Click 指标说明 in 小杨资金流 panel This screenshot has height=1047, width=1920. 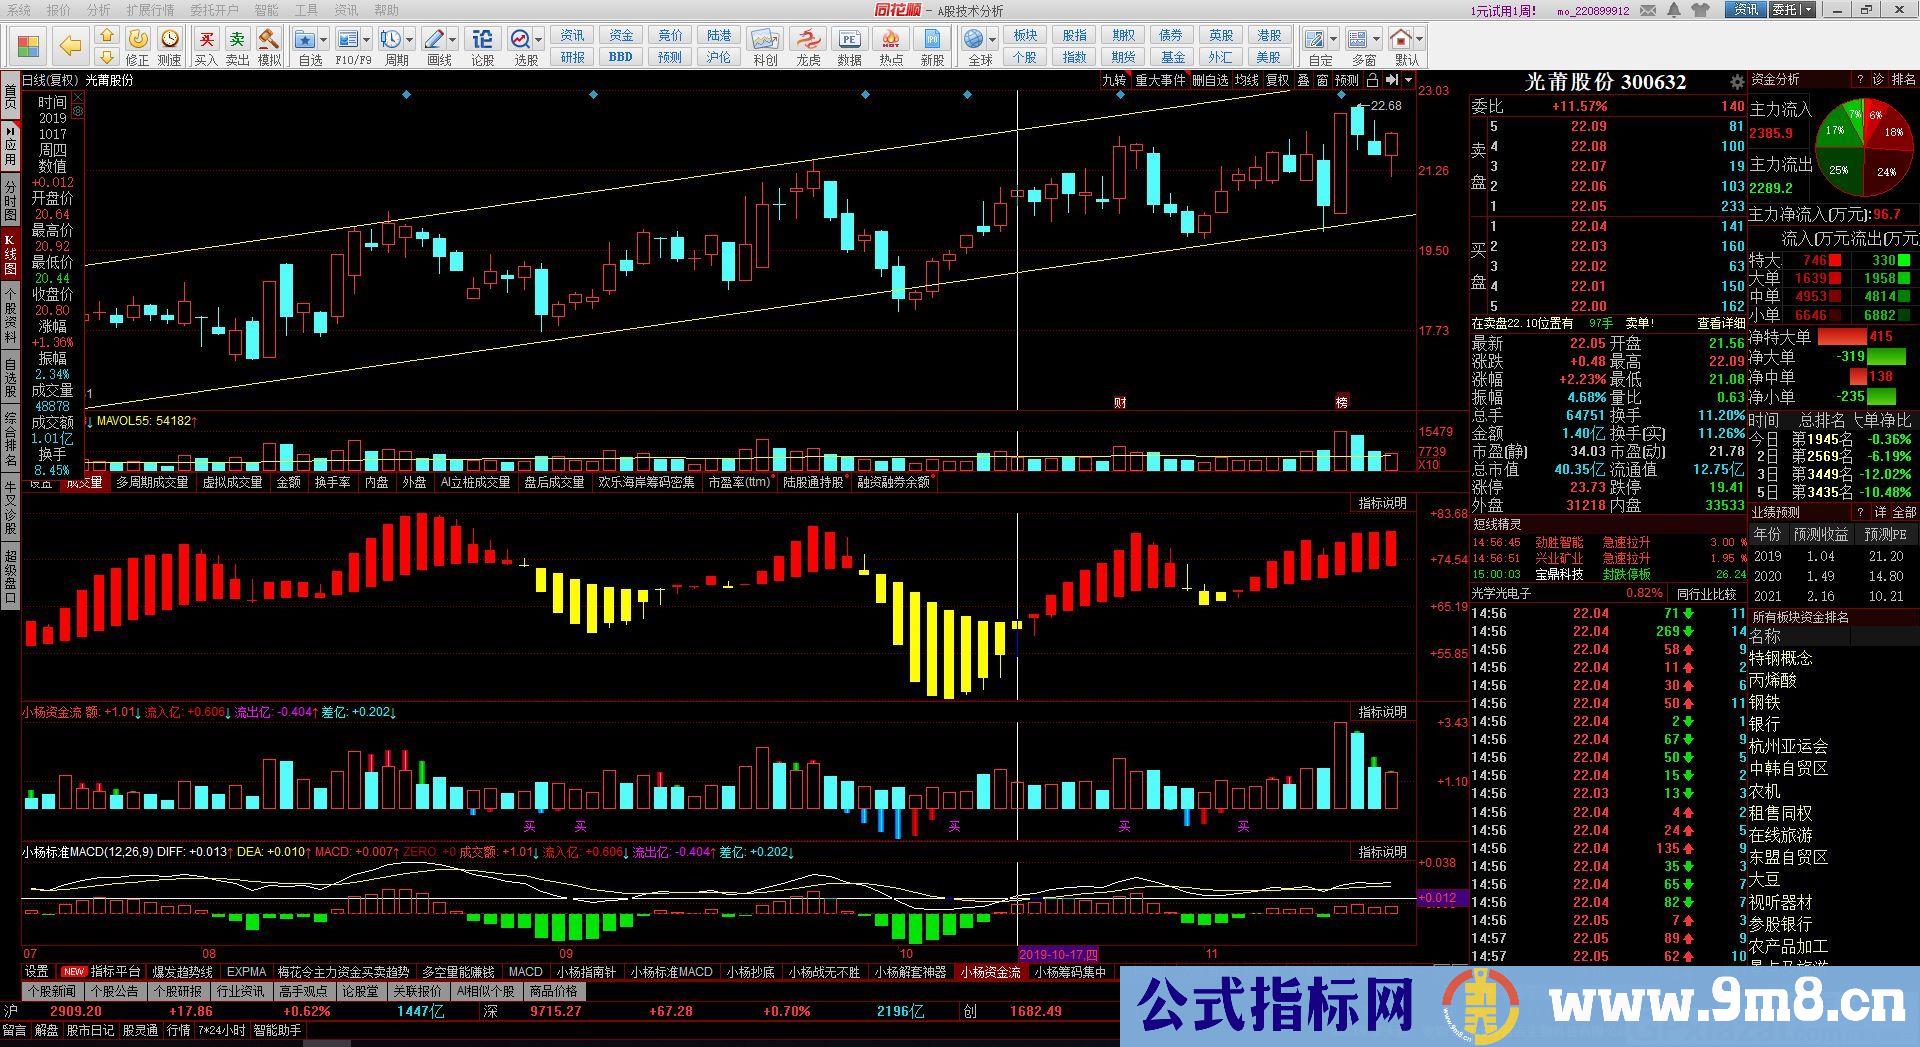(1382, 712)
